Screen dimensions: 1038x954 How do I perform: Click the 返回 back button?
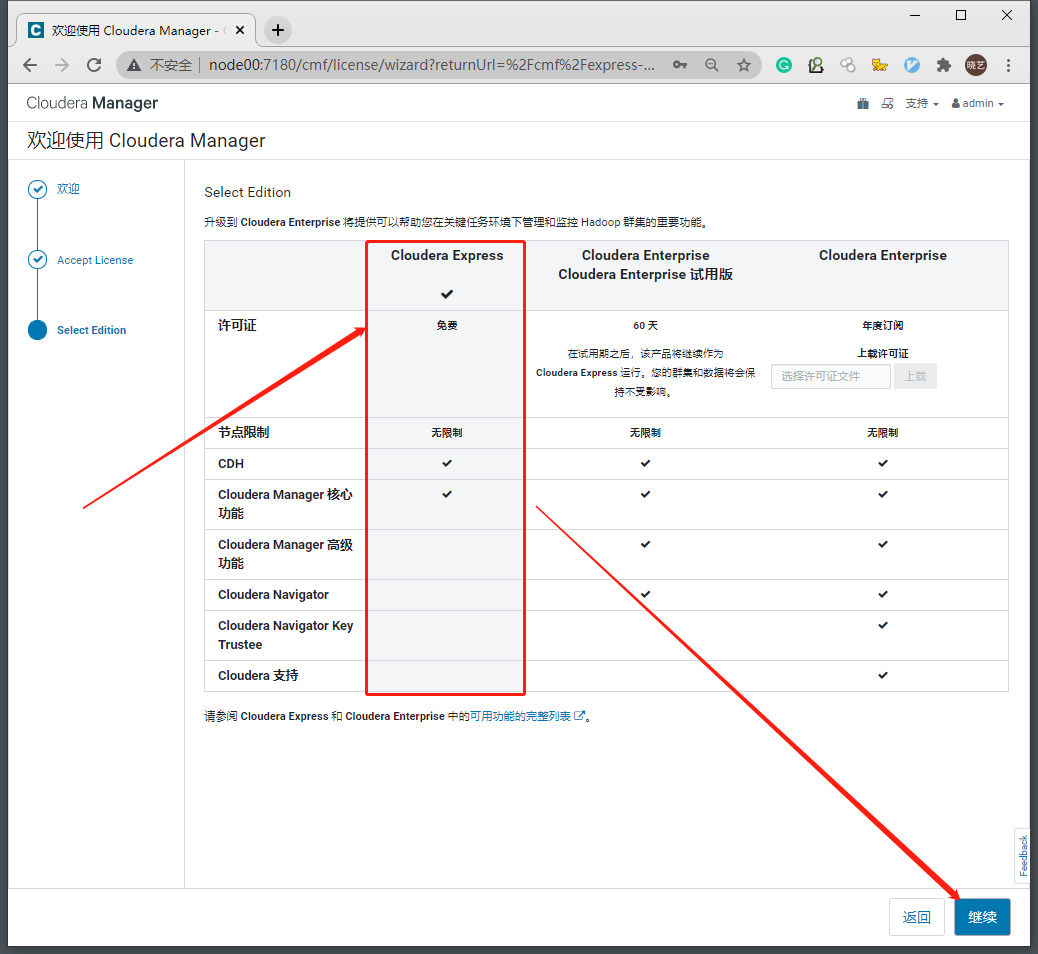coord(917,917)
